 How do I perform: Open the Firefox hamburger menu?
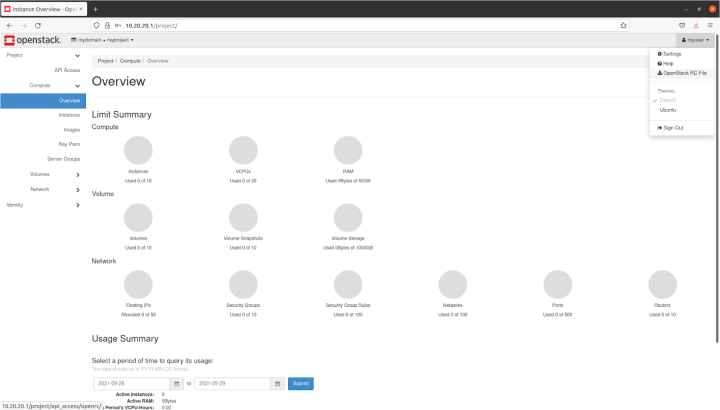[710, 26]
